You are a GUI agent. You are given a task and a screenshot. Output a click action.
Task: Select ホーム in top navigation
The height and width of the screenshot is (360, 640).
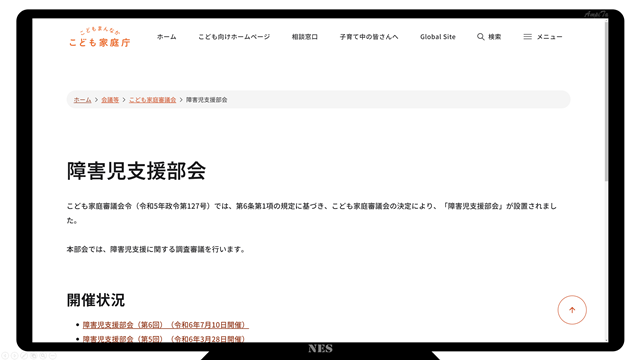tap(167, 37)
